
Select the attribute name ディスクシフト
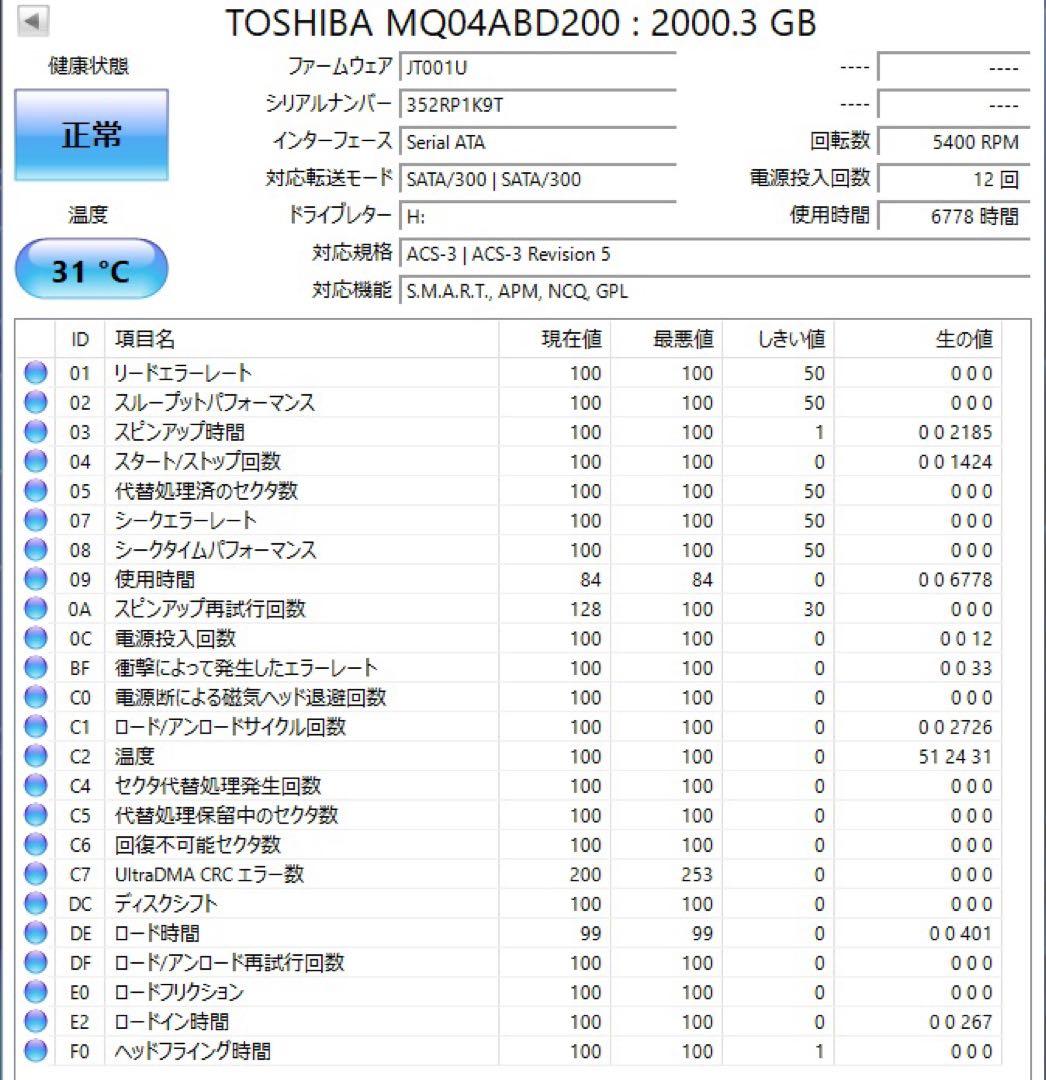[166, 904]
